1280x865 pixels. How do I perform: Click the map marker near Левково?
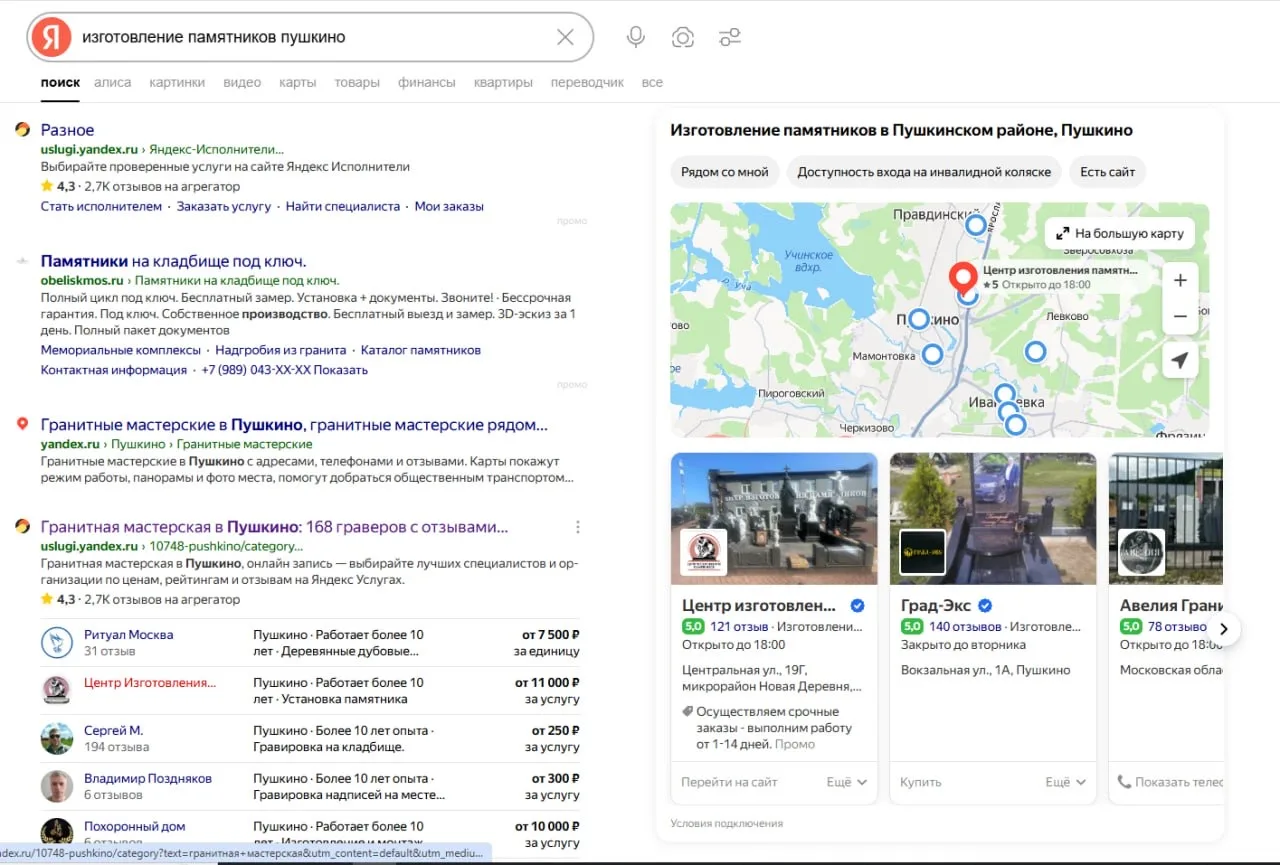point(1036,351)
